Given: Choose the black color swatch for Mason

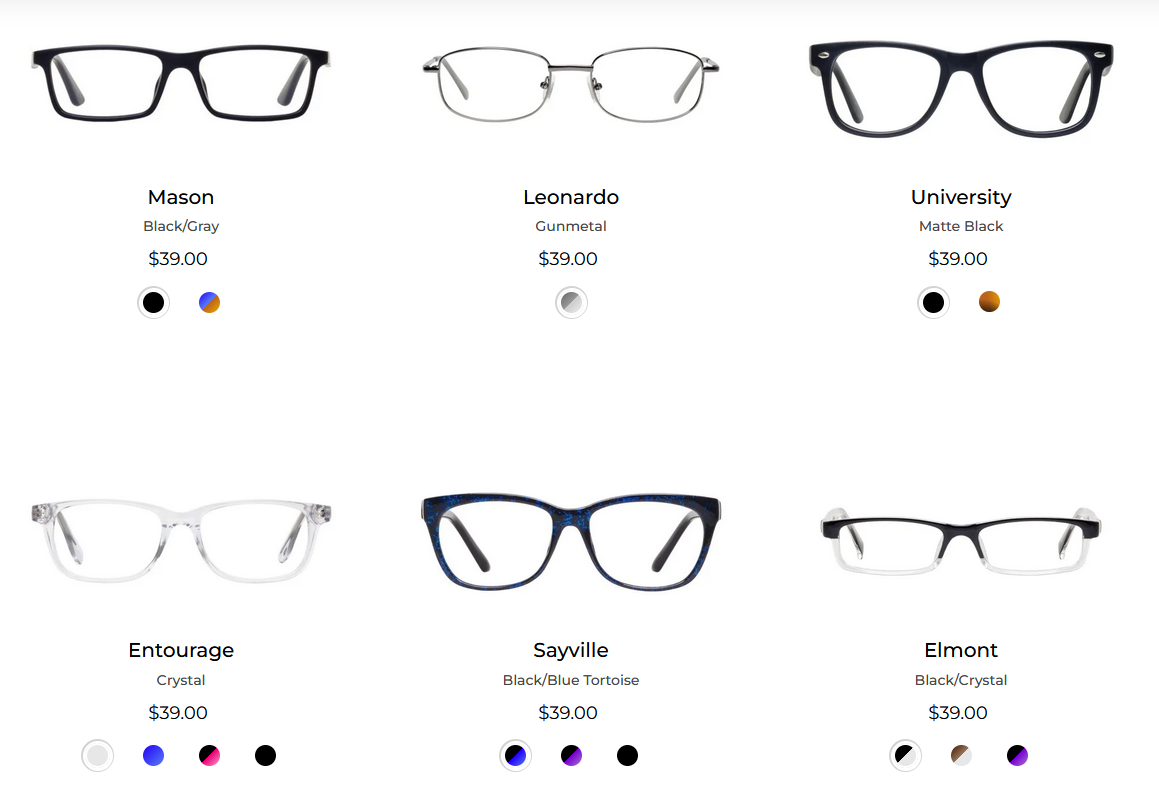Looking at the screenshot, I should 153,302.
